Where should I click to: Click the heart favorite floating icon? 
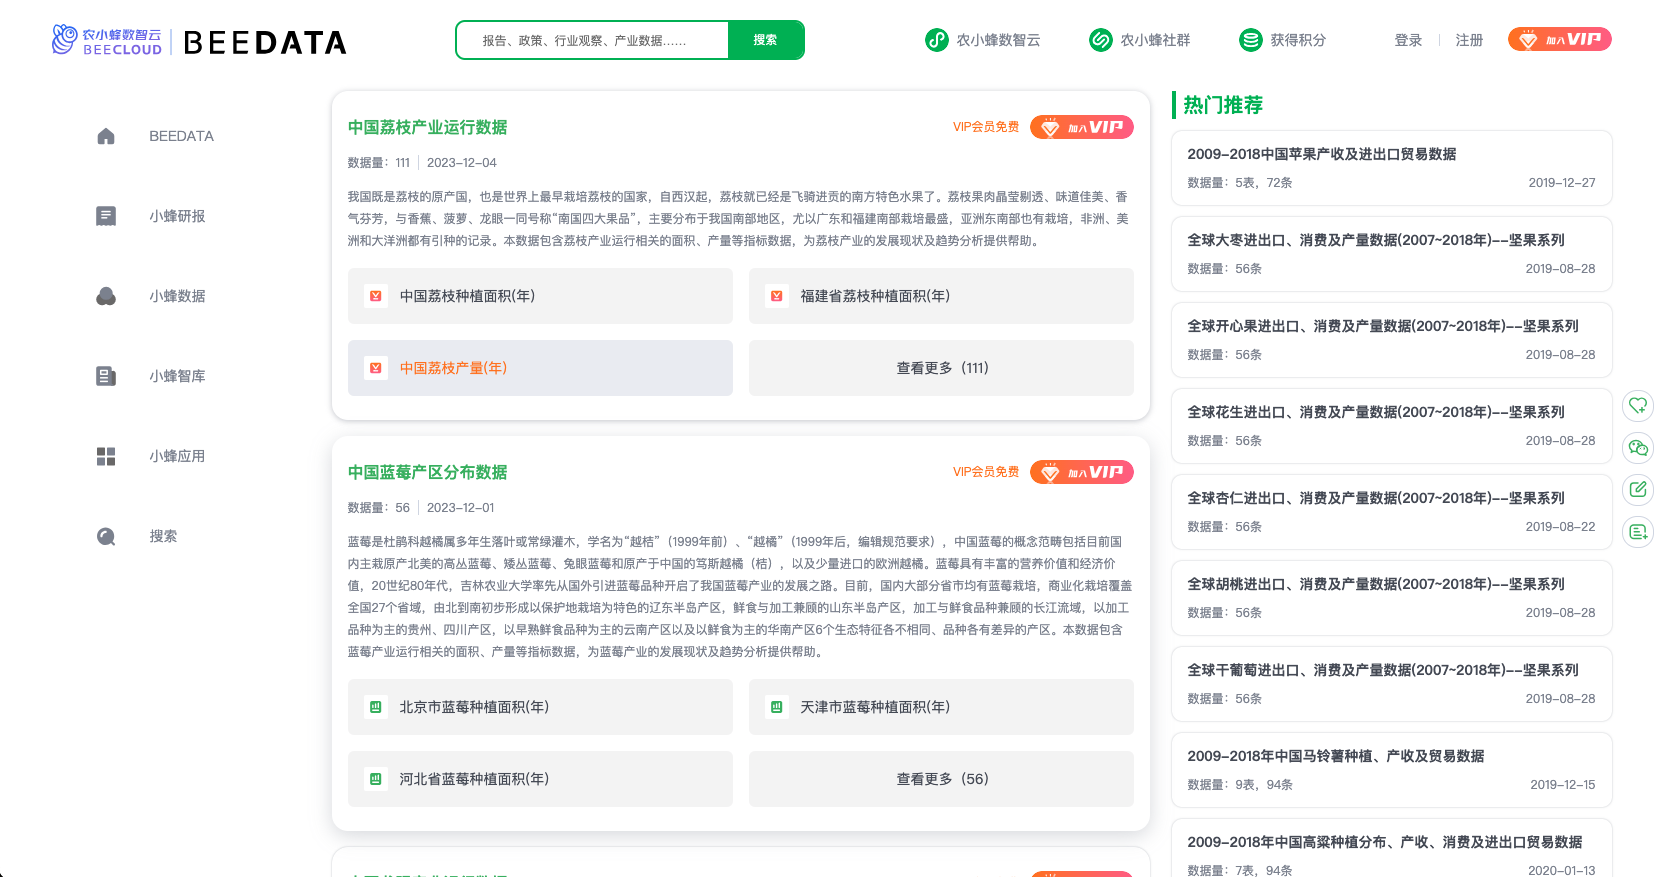(x=1638, y=406)
